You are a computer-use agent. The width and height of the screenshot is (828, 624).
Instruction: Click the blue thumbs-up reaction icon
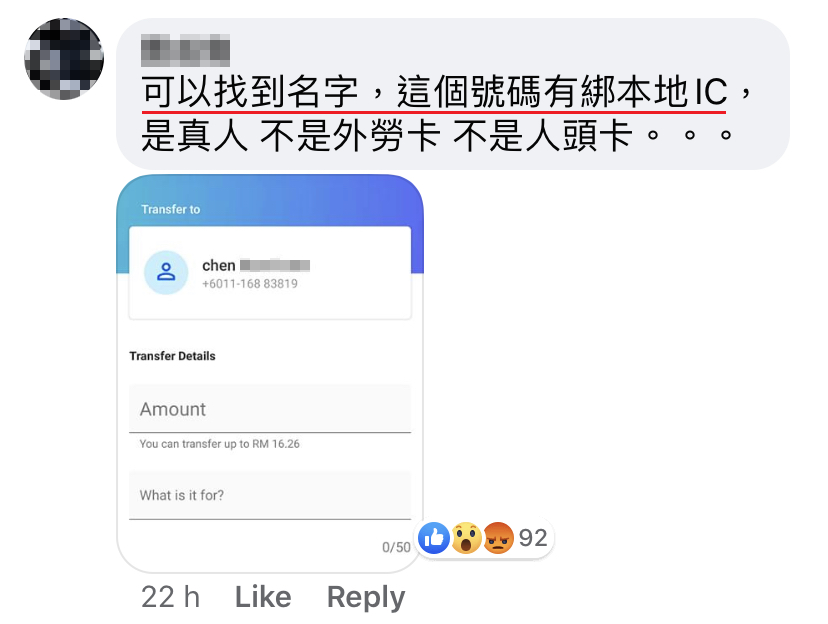(434, 538)
